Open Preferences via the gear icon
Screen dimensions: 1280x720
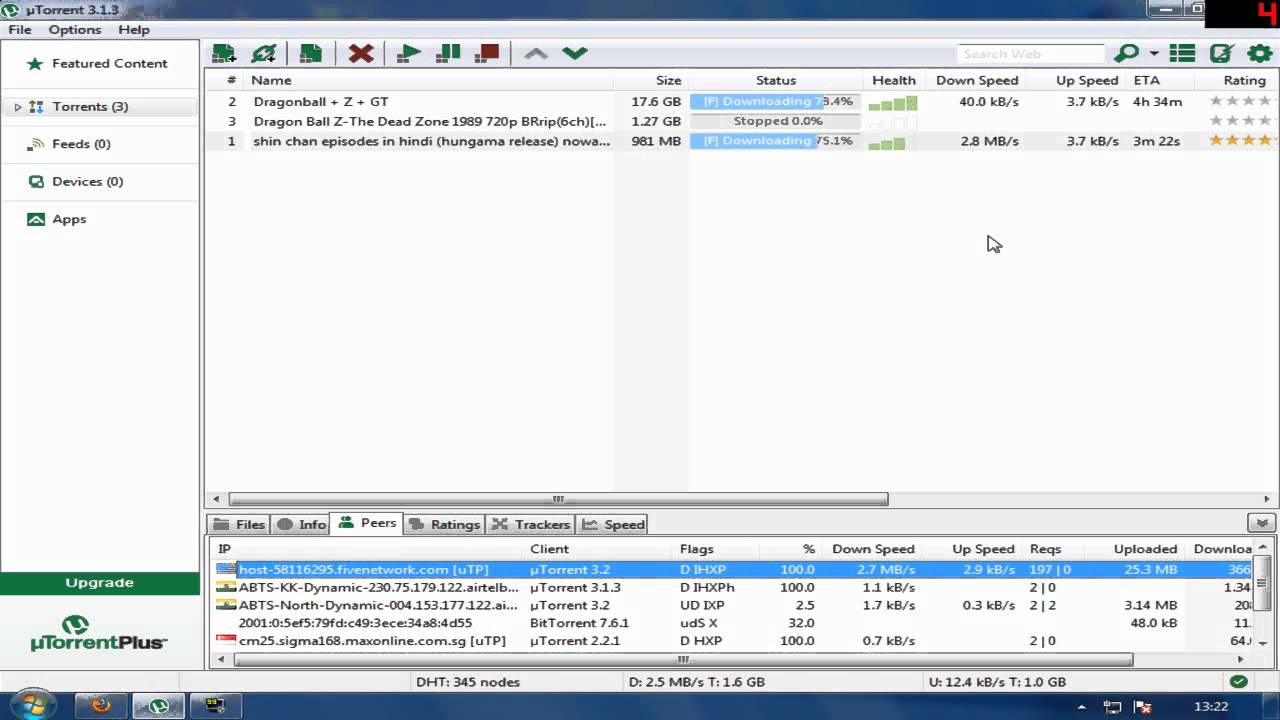[1259, 53]
